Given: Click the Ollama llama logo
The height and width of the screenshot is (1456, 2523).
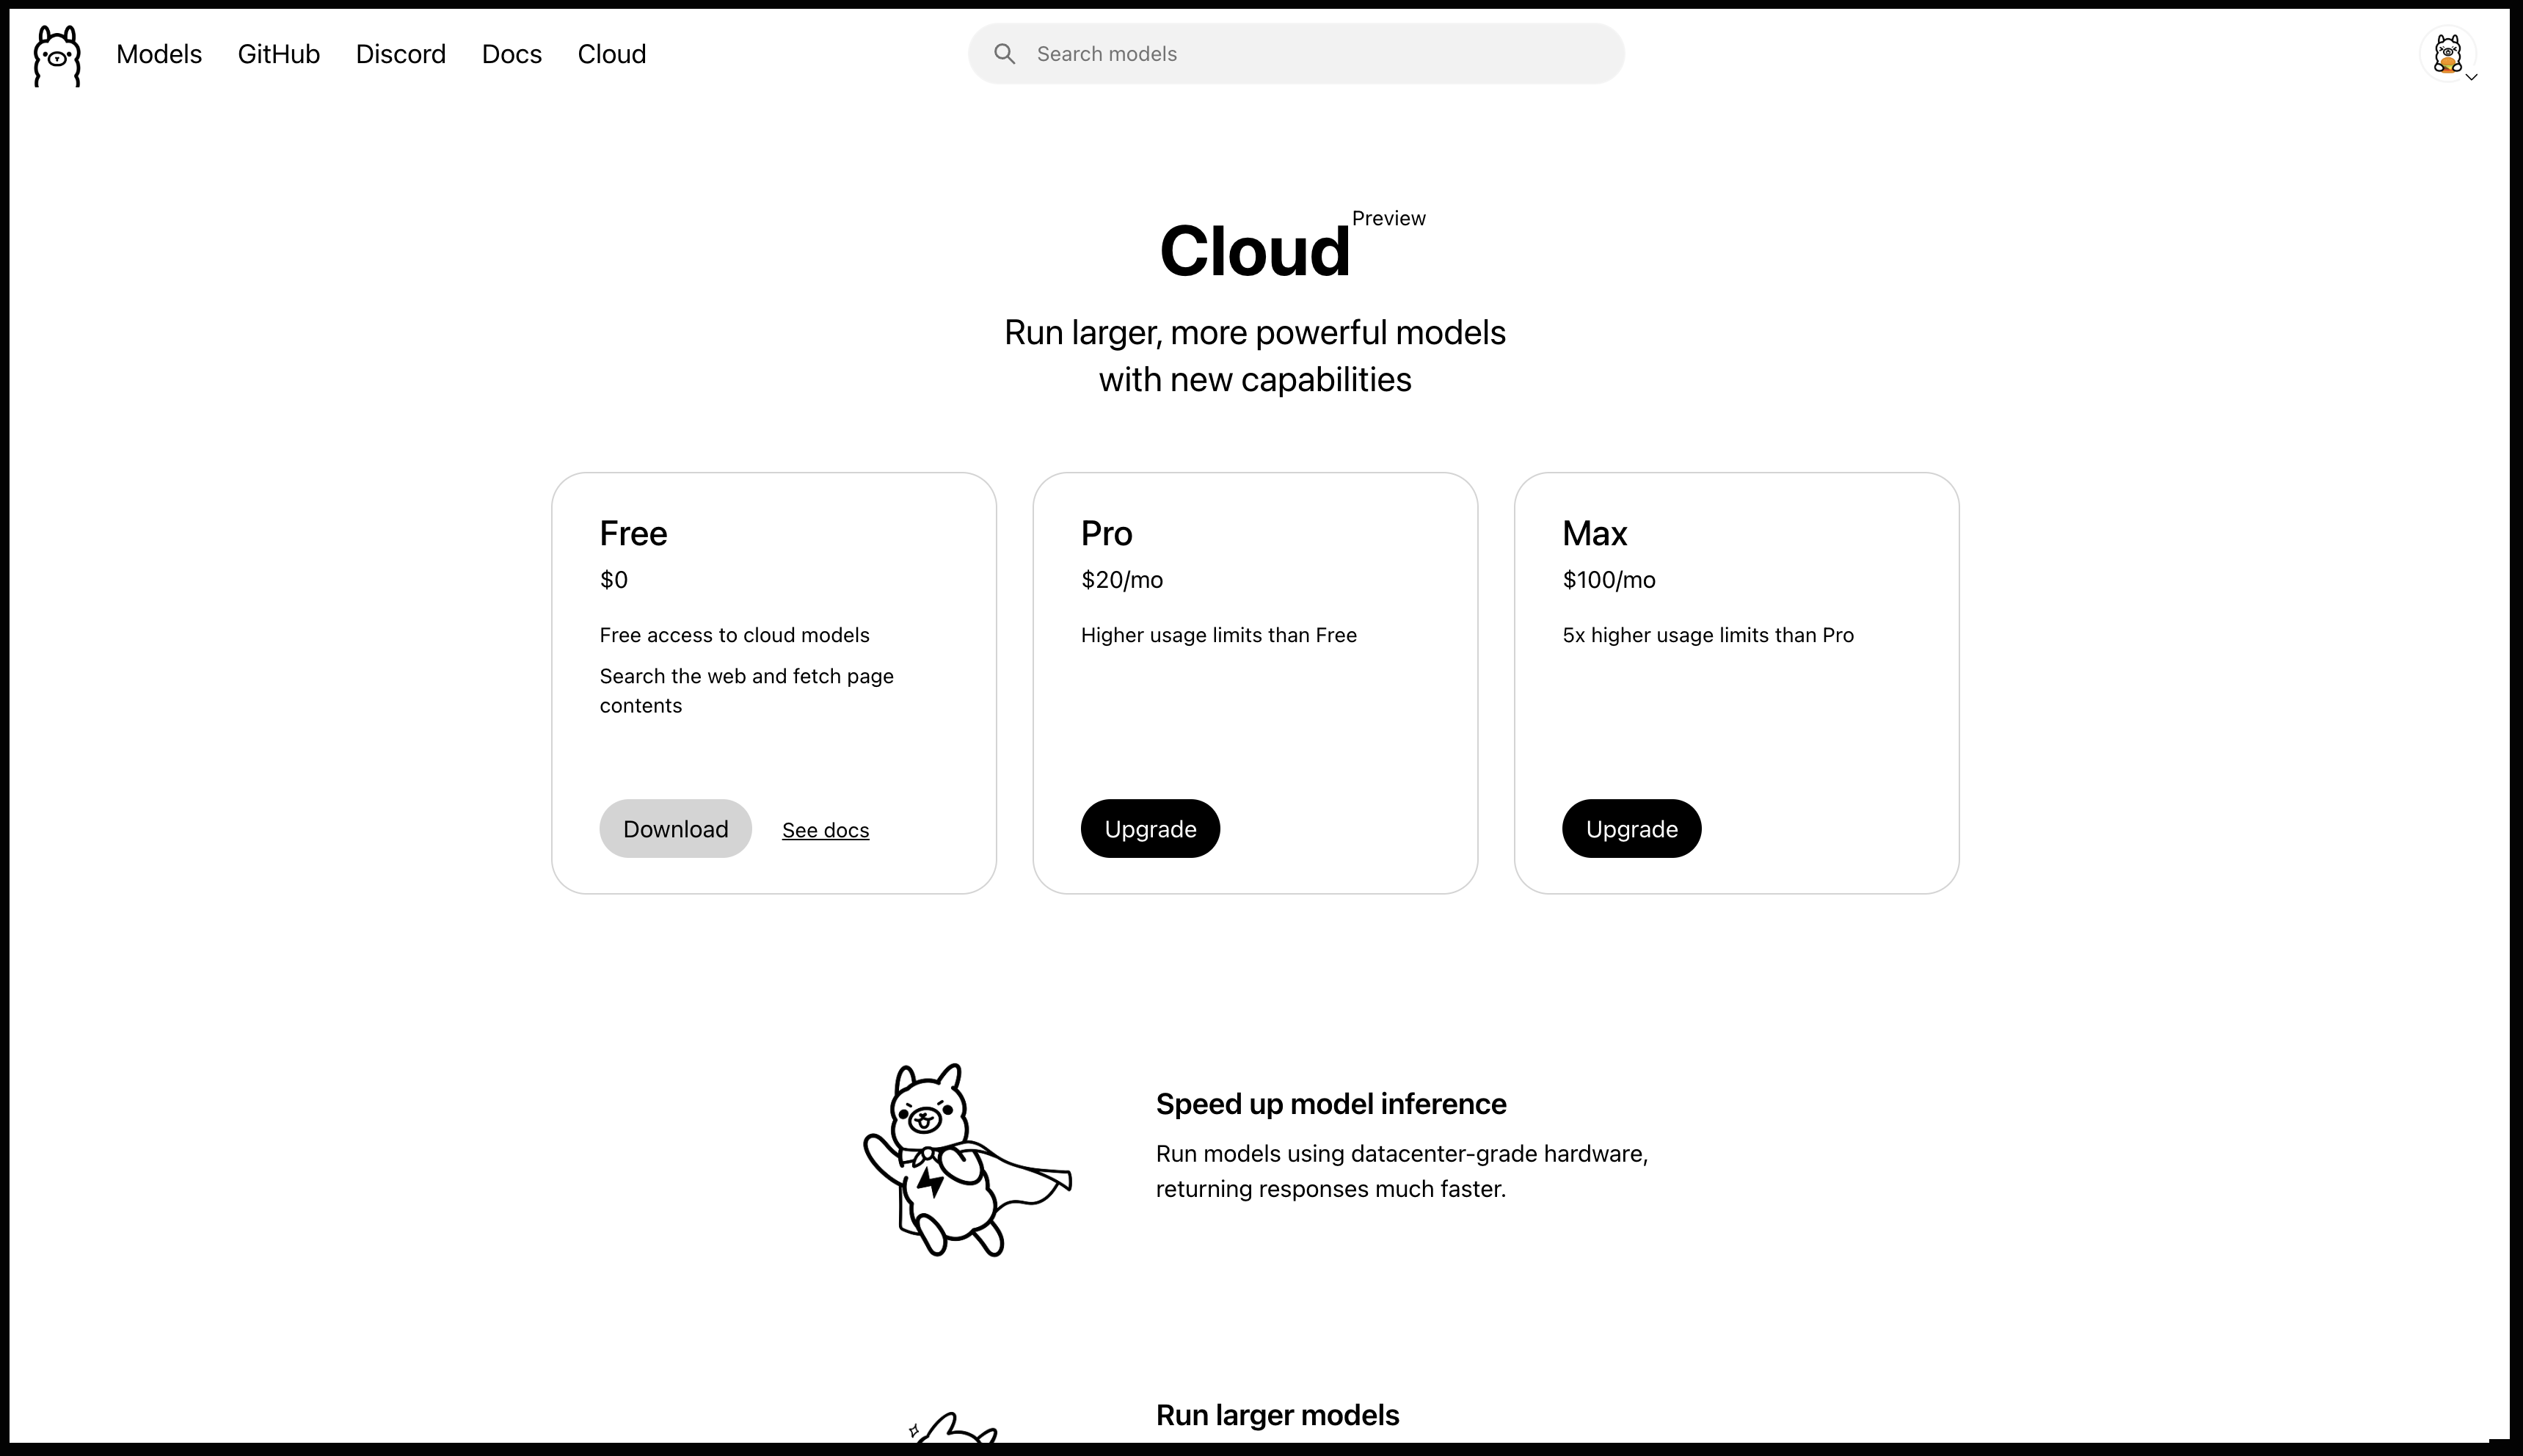Looking at the screenshot, I should pos(56,55).
